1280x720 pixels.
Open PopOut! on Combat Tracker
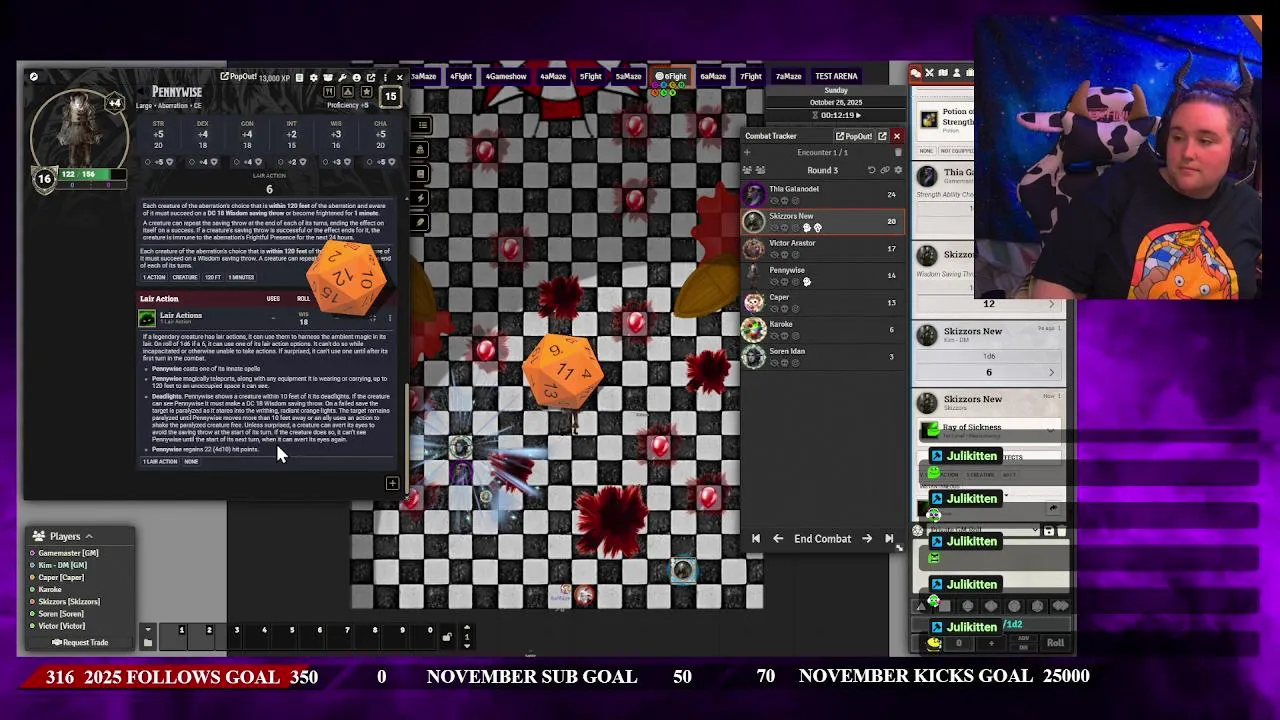pyautogui.click(x=853, y=136)
